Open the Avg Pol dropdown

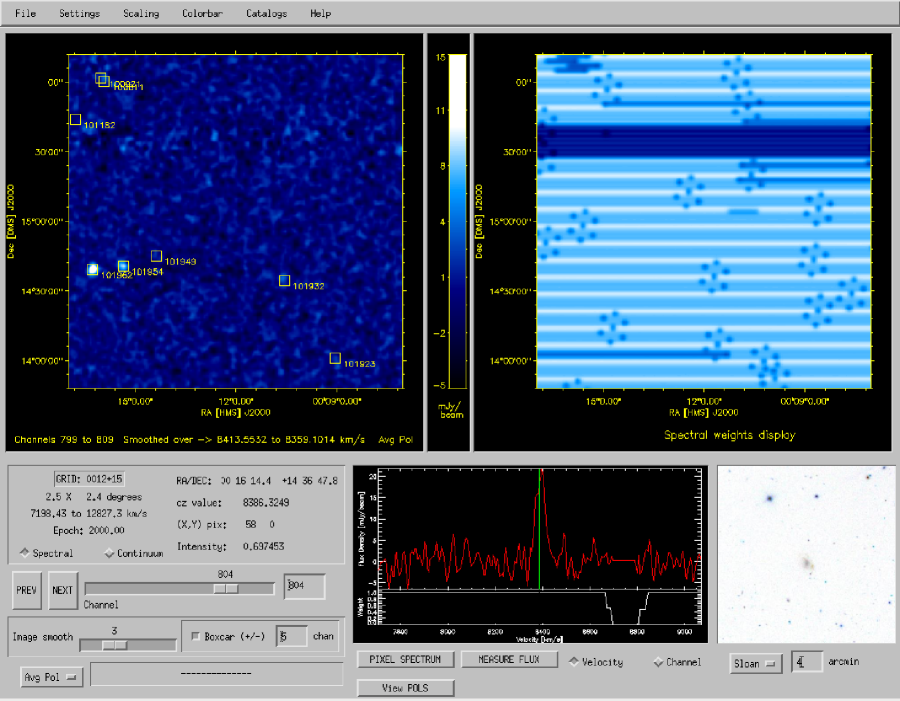(x=52, y=678)
